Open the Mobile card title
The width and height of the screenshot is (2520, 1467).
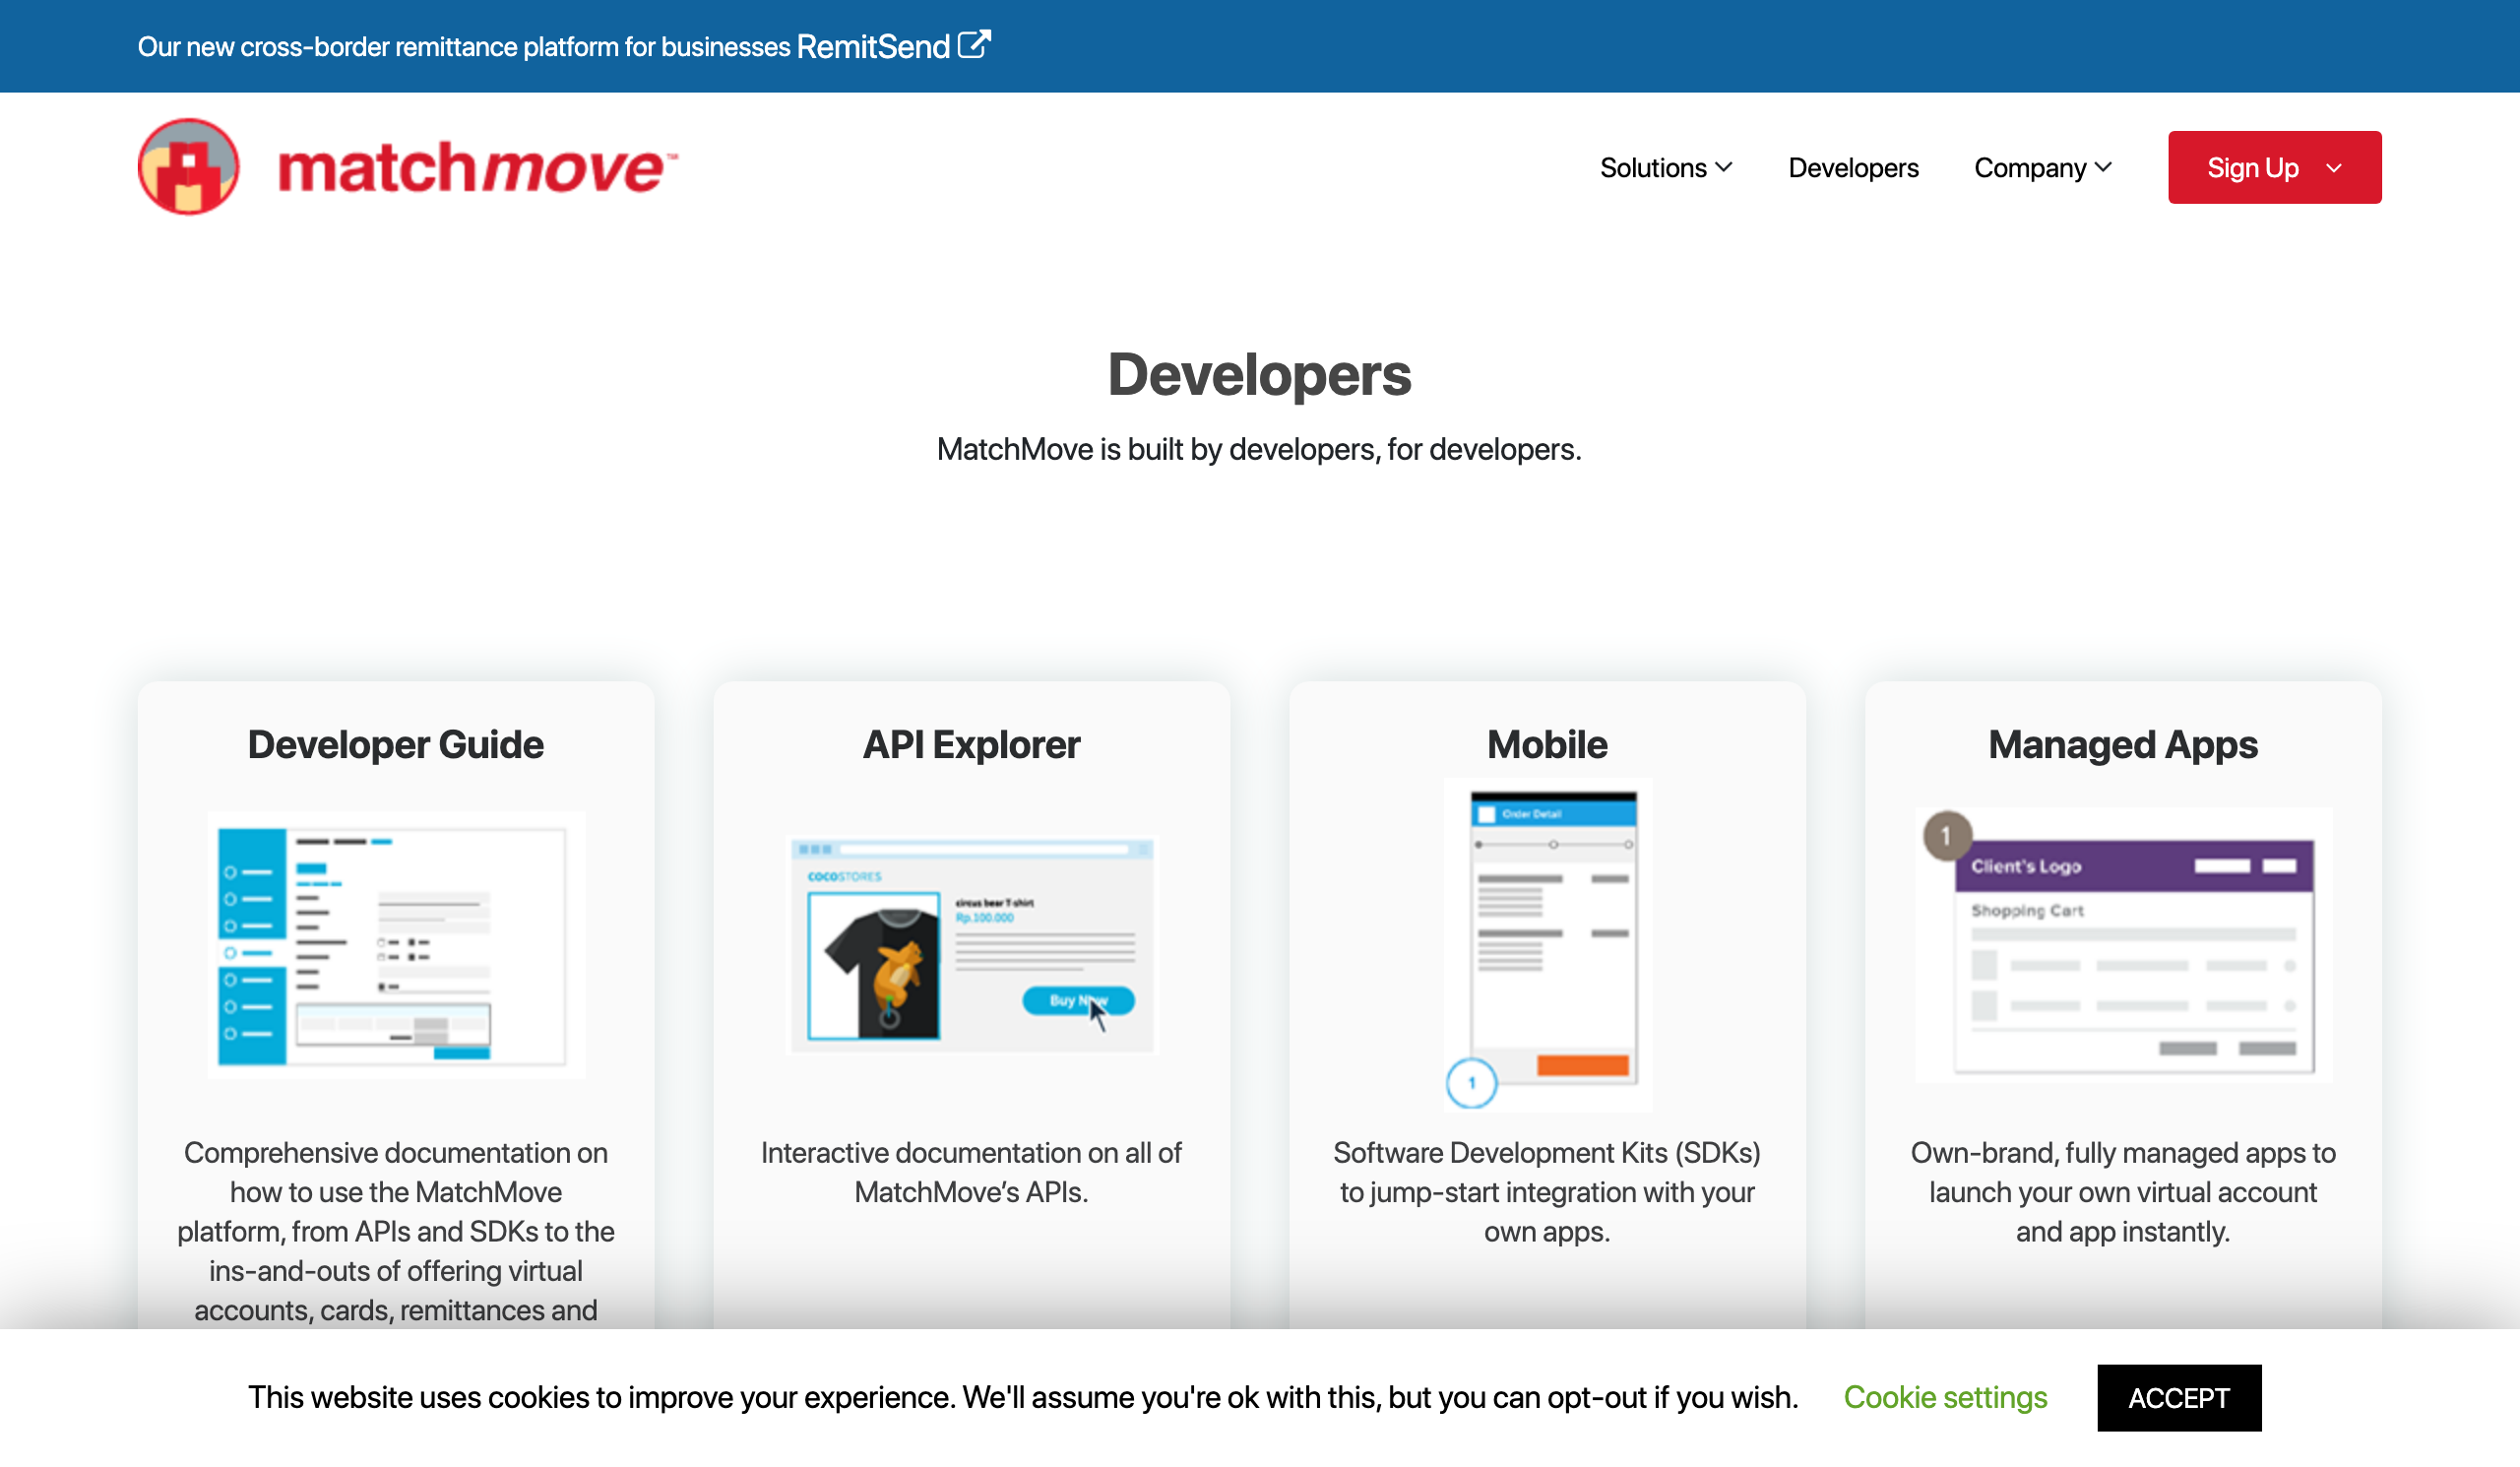pyautogui.click(x=1547, y=745)
